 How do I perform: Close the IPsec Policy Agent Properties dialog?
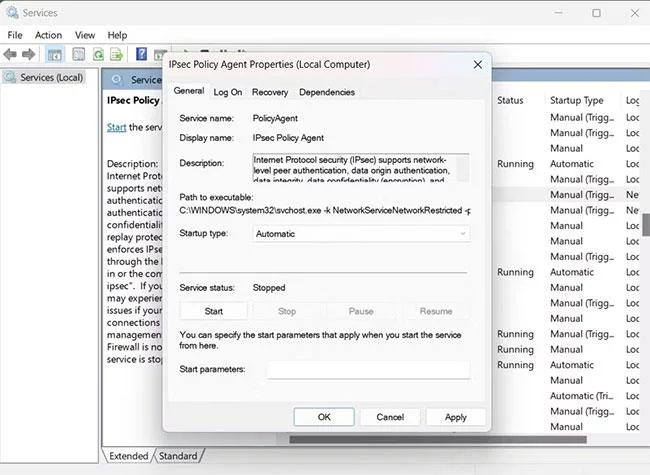478,65
